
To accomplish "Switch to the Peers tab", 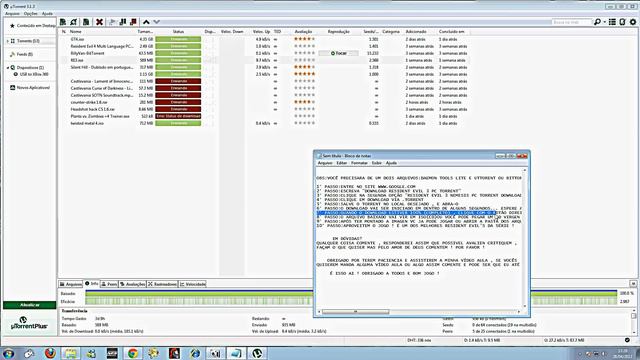I will [109, 284].
